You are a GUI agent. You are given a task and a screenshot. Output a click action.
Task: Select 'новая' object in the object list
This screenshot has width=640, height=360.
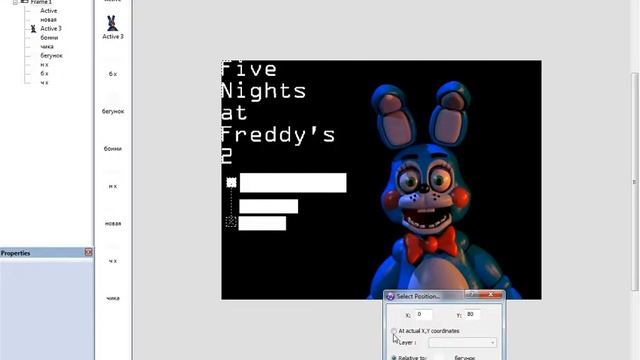[x=113, y=223]
